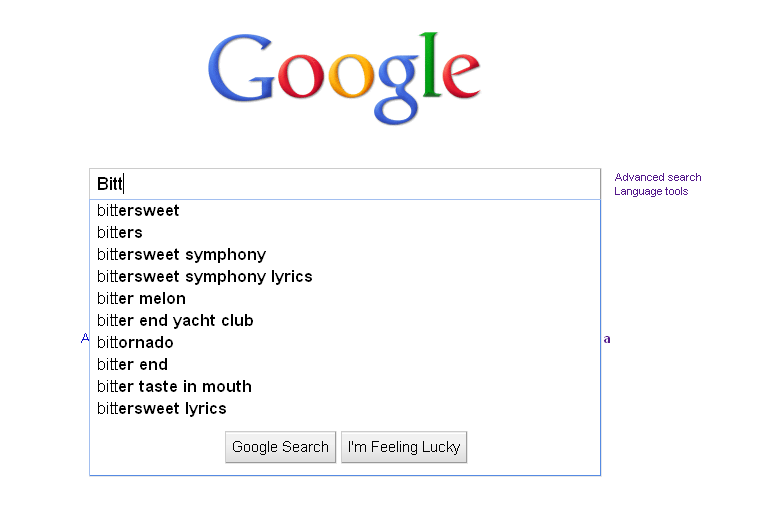This screenshot has width=772, height=520.
Task: Click inside the search box containing Bitt
Action: pyautogui.click(x=345, y=184)
